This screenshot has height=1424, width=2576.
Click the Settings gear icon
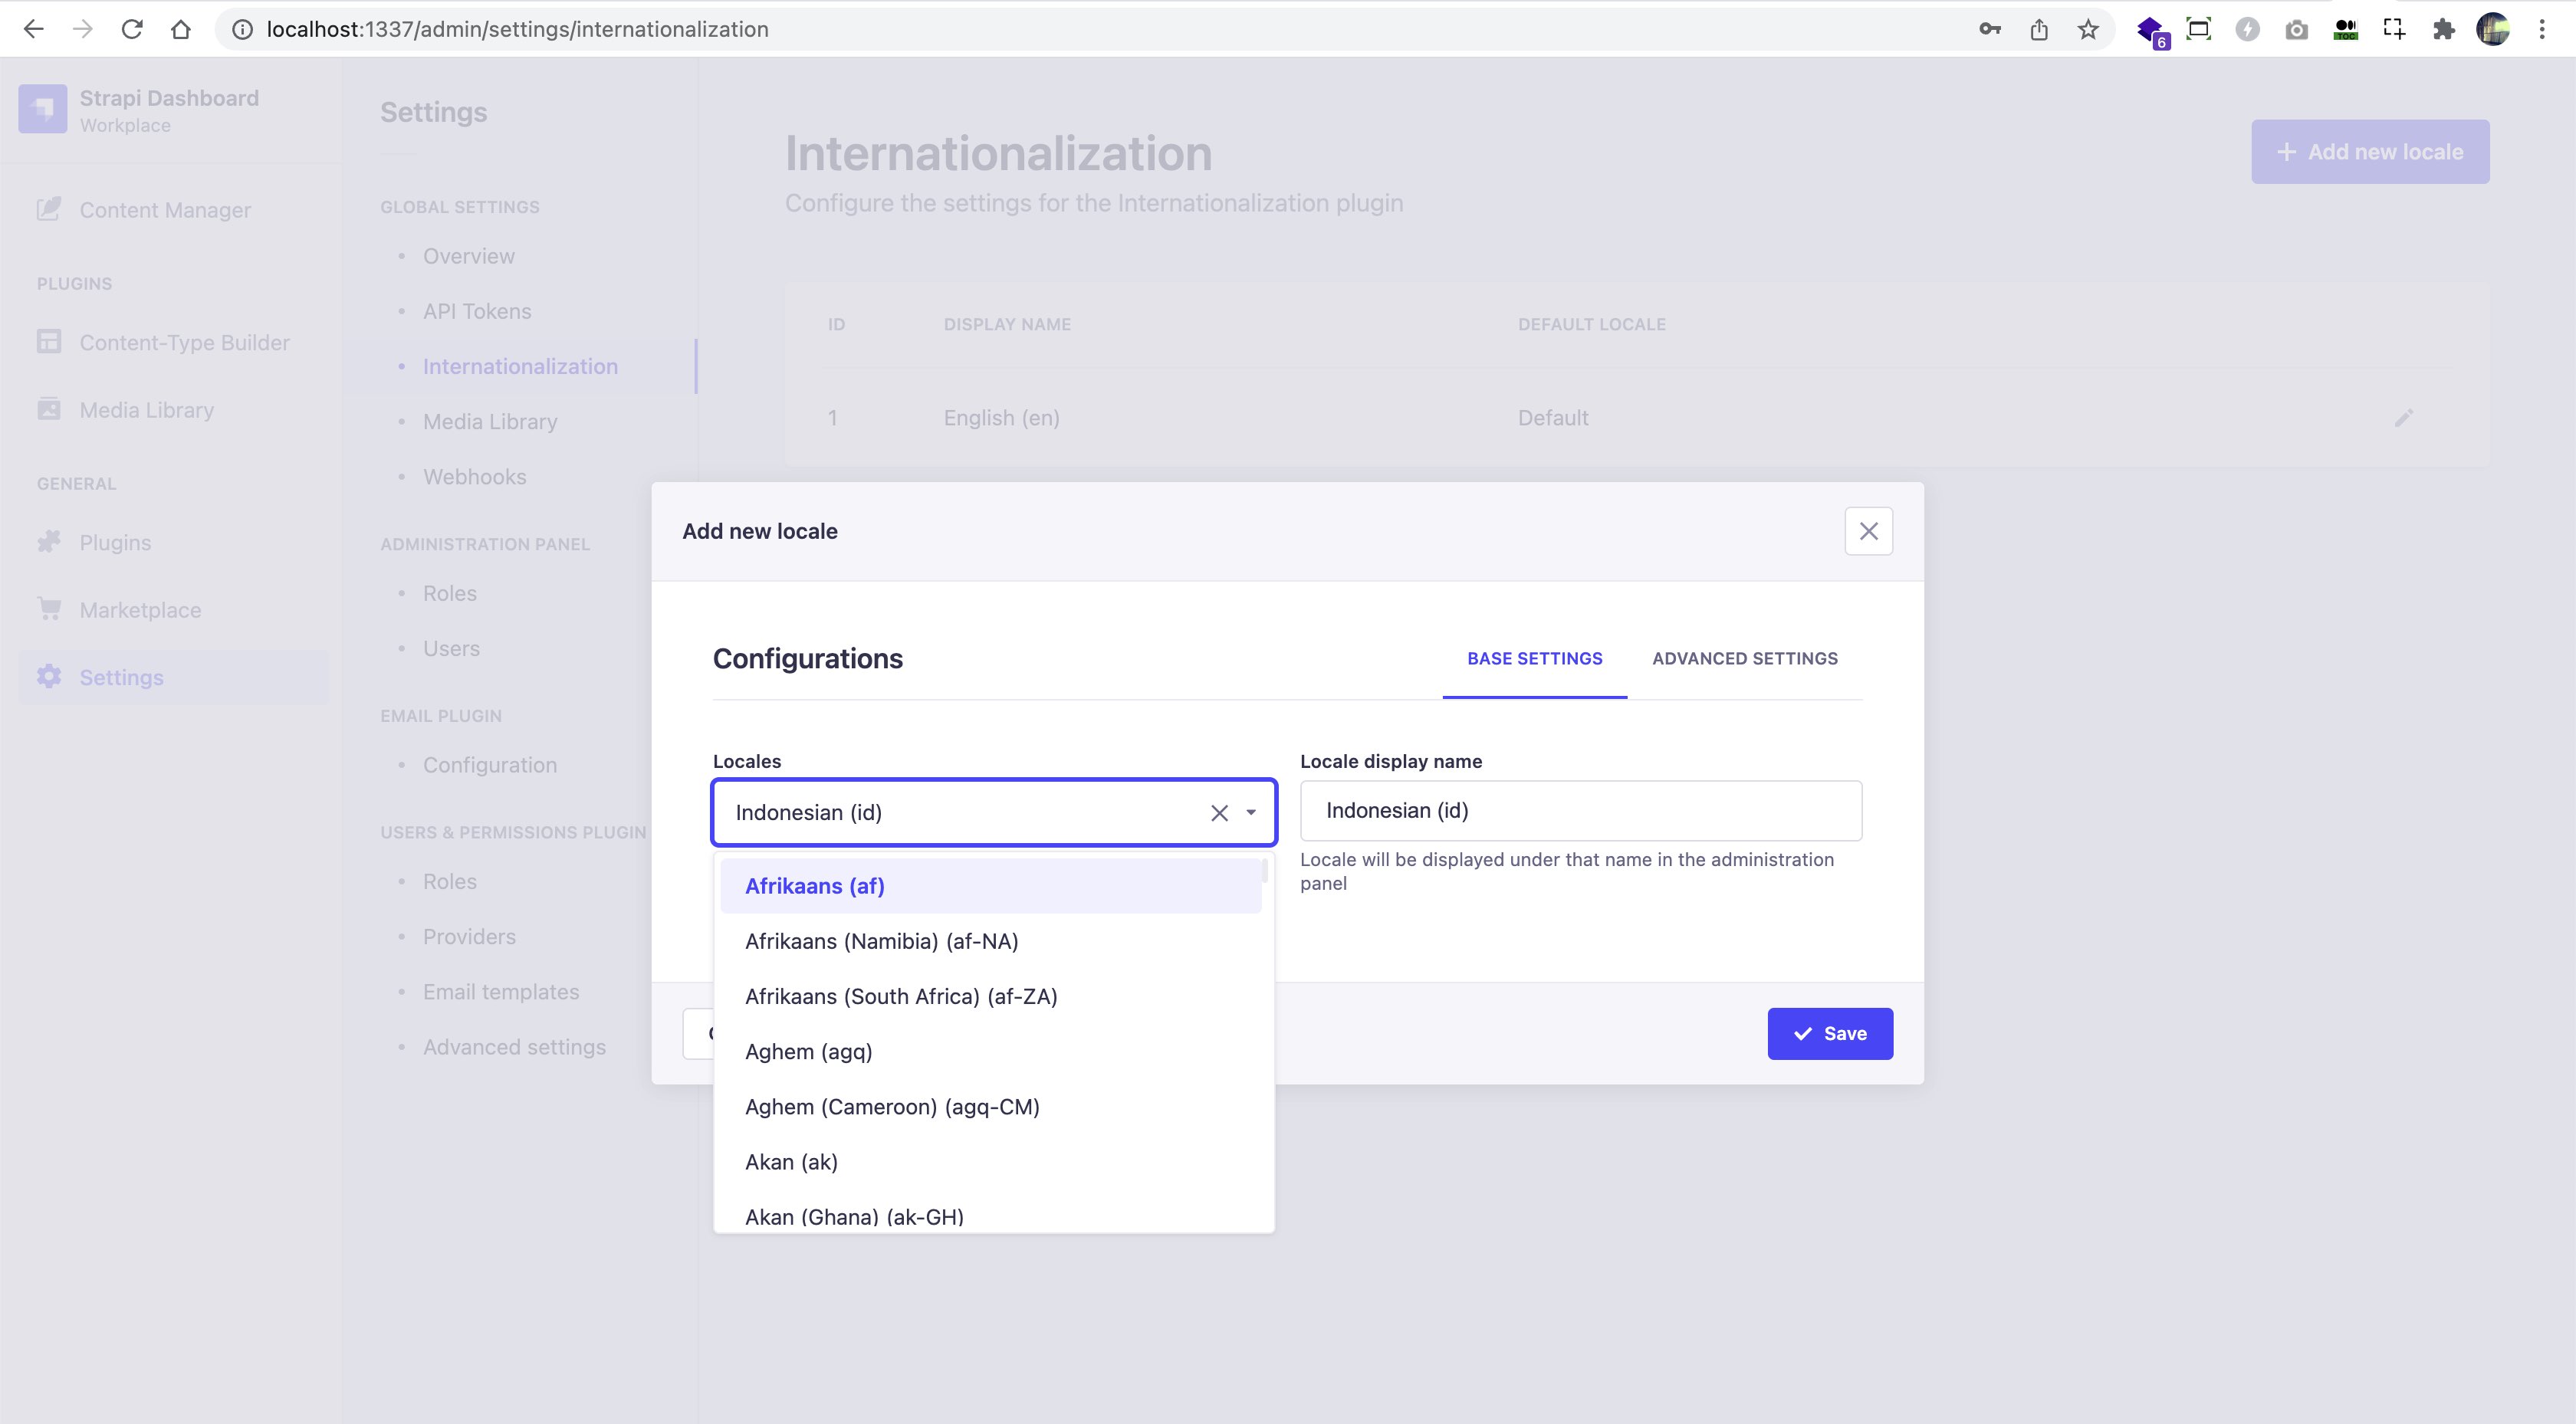click(x=49, y=677)
